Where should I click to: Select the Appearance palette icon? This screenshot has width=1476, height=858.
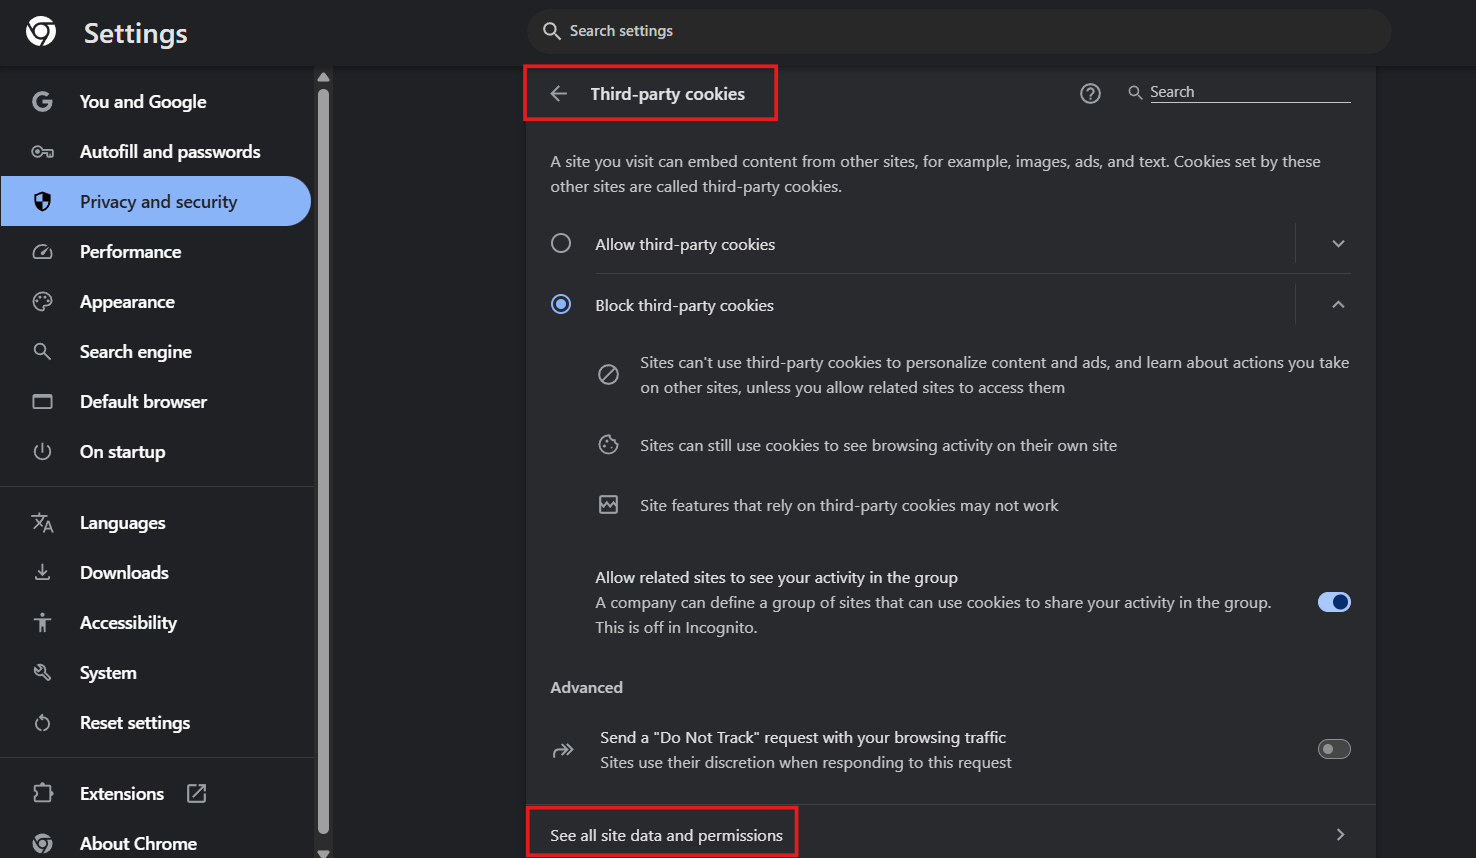click(x=43, y=301)
